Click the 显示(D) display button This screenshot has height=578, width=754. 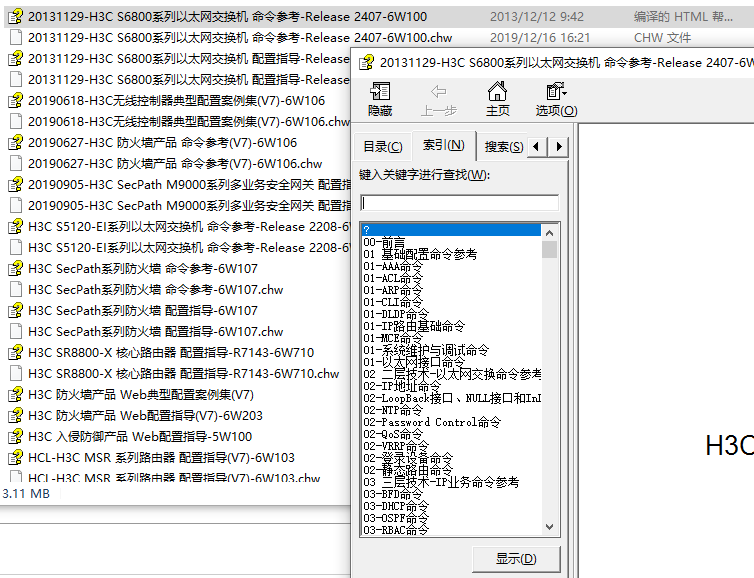coord(516,559)
